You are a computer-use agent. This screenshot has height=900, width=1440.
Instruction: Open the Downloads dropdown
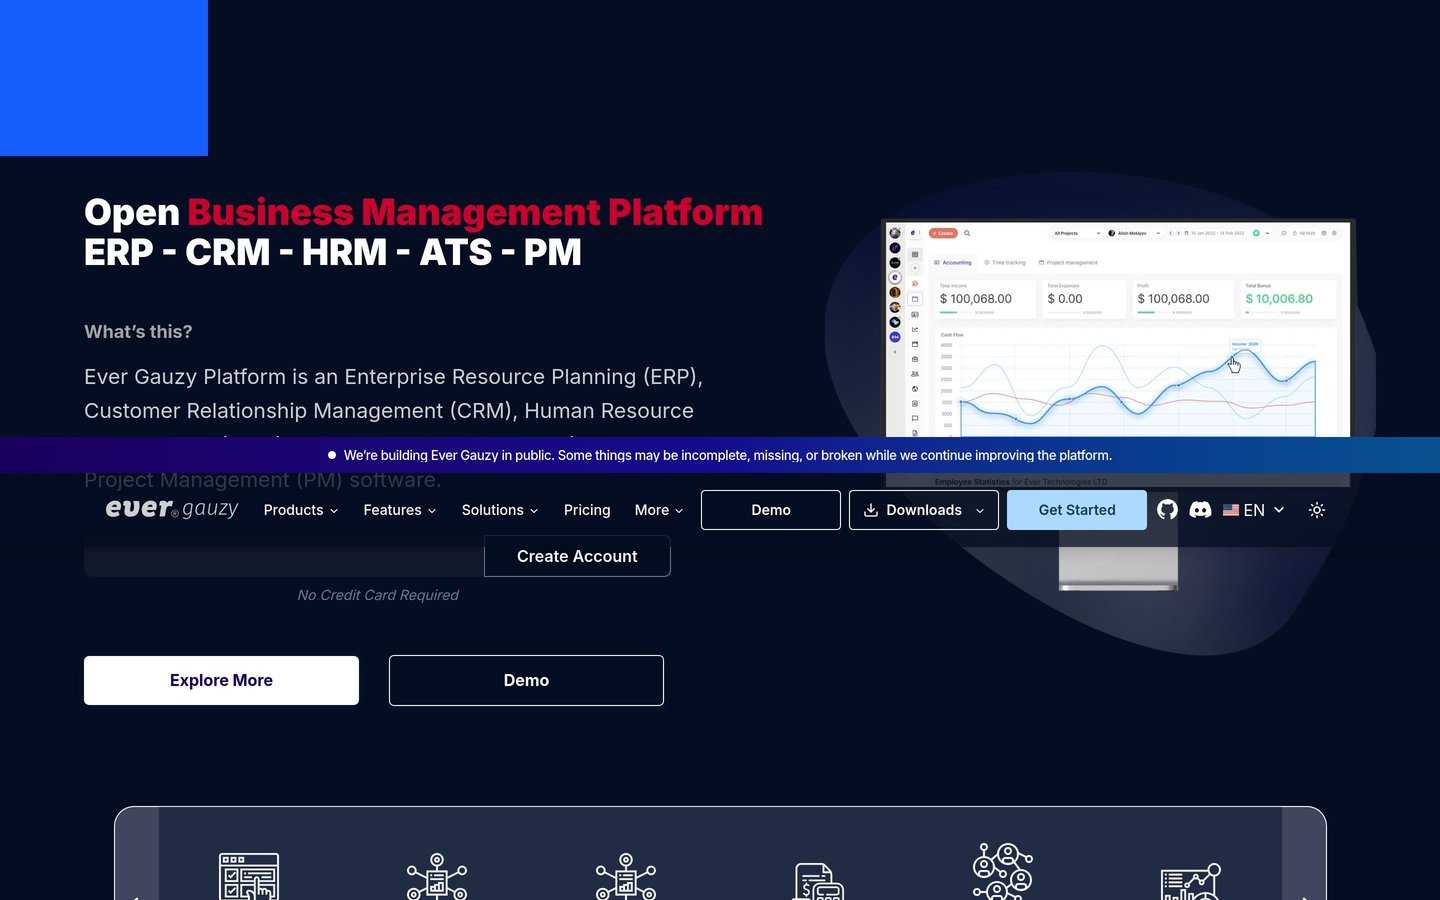click(x=924, y=510)
